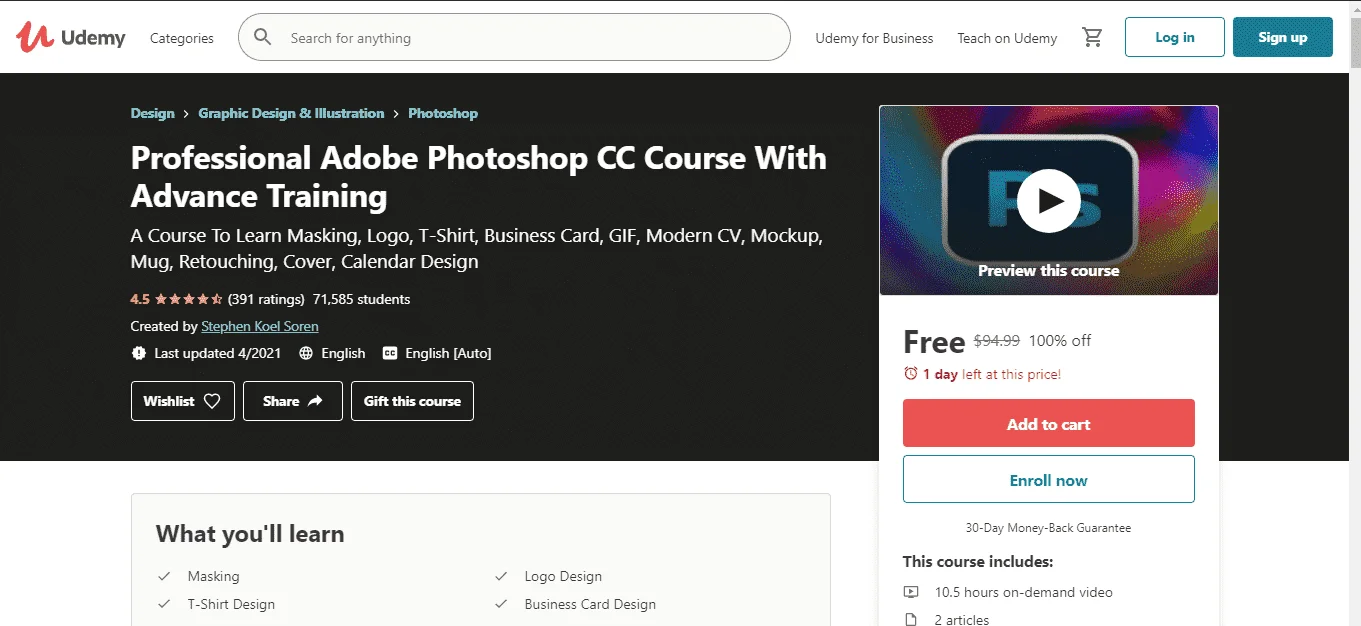The height and width of the screenshot is (626, 1361).
Task: Click checkmark beside Business Card Design
Action: tap(501, 604)
